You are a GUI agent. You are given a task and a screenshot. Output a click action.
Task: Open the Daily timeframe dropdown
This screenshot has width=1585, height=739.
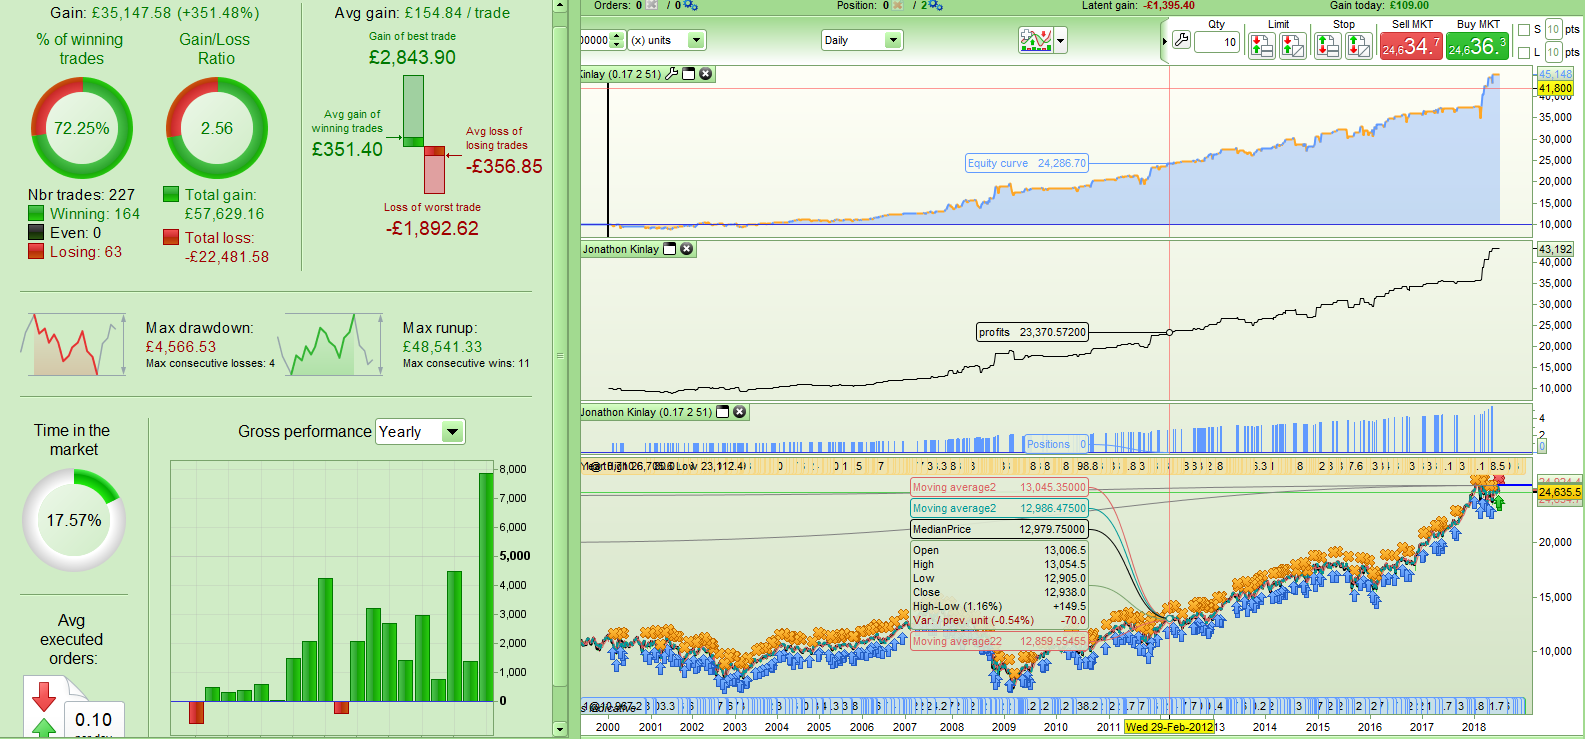click(862, 40)
